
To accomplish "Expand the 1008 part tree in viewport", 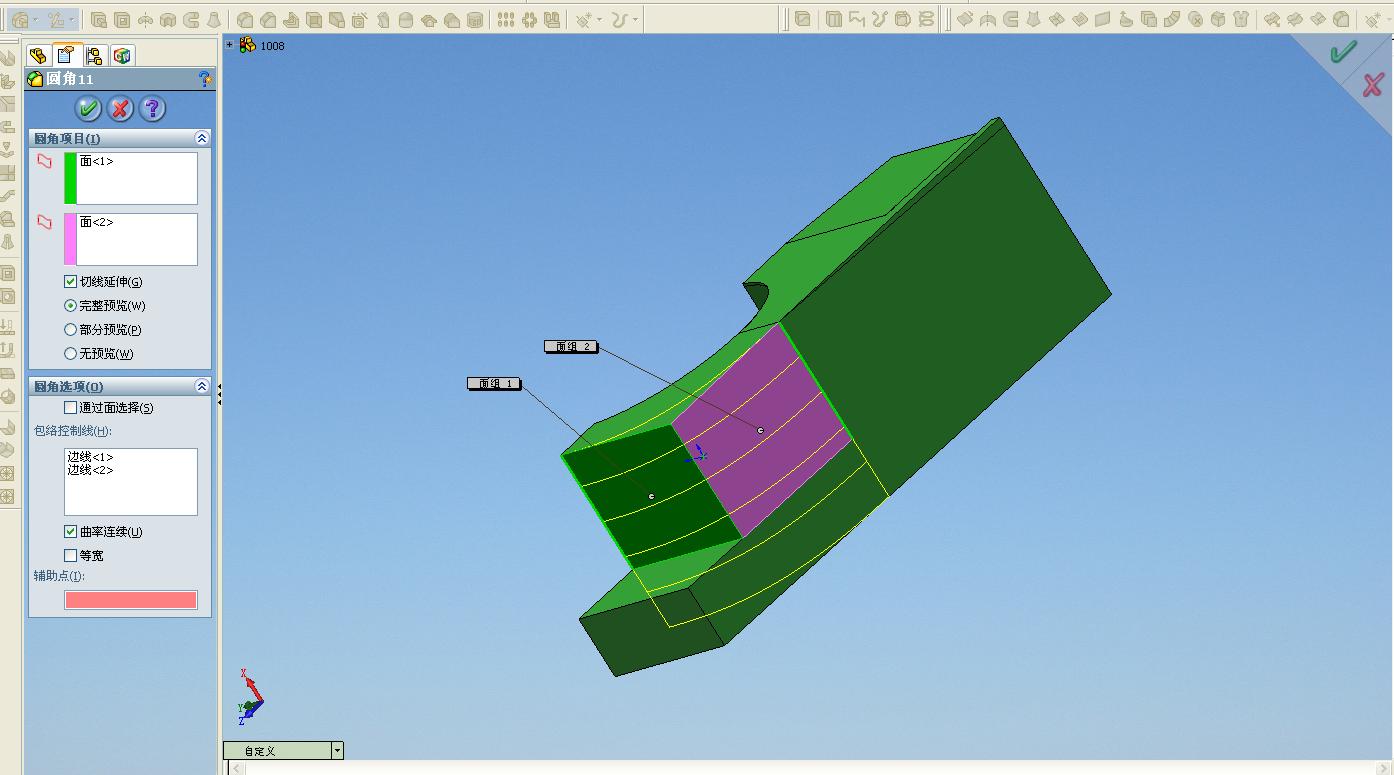I will click(x=229, y=45).
